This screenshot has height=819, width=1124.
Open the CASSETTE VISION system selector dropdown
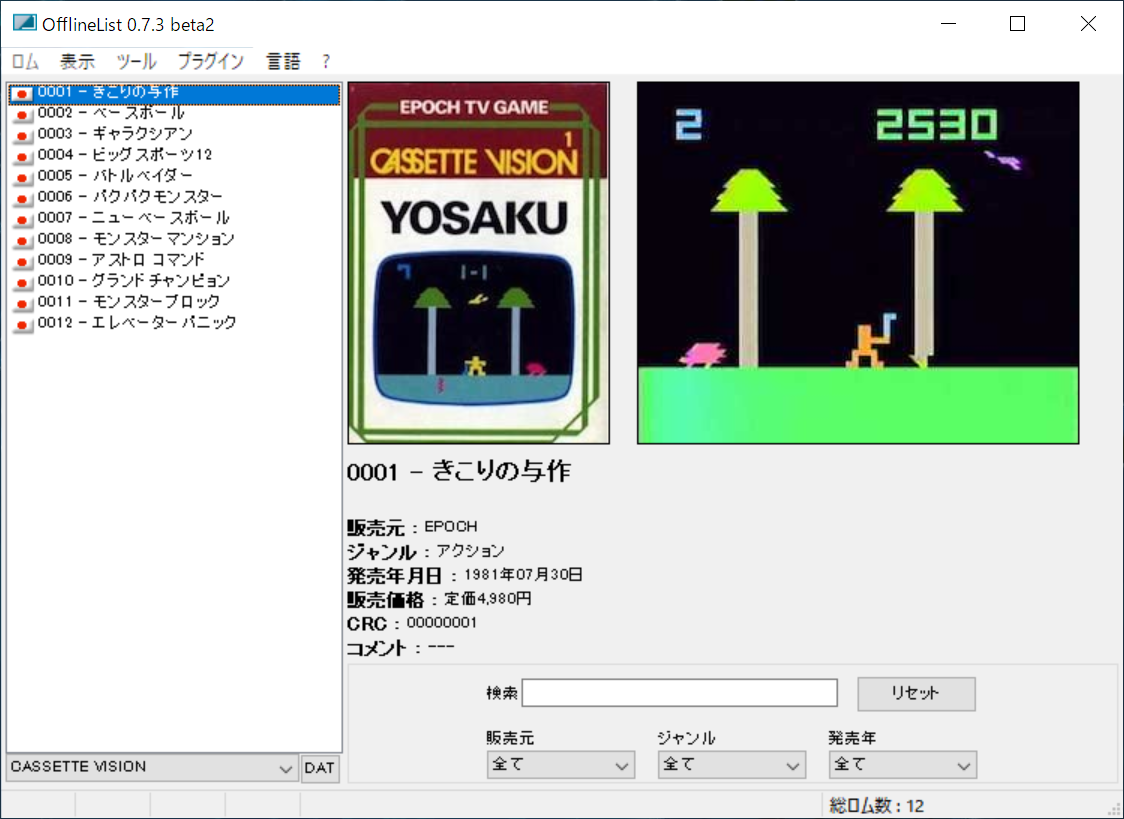click(x=152, y=768)
